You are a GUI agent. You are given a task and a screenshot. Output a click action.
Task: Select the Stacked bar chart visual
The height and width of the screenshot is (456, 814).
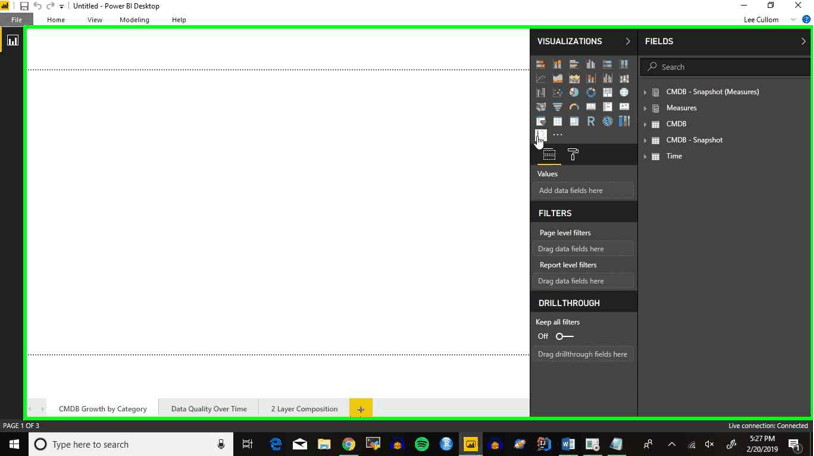[x=540, y=64]
